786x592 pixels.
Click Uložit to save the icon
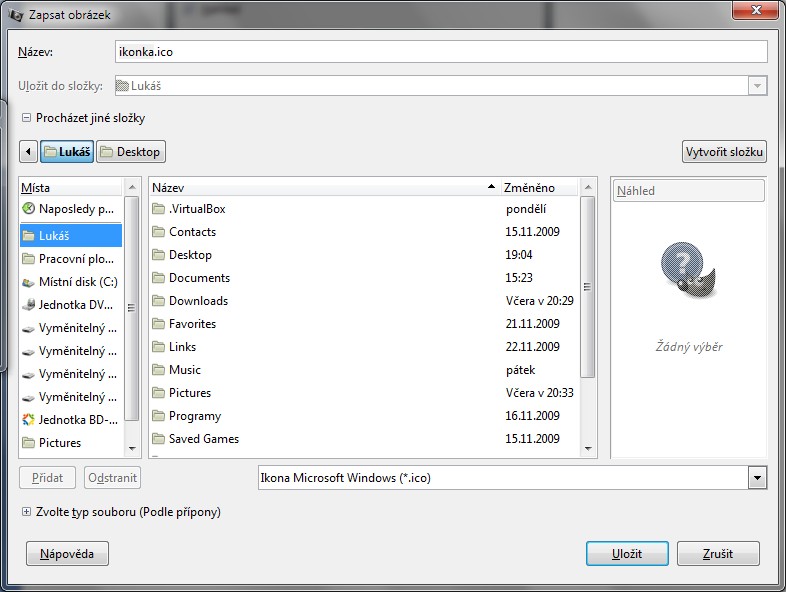(627, 554)
